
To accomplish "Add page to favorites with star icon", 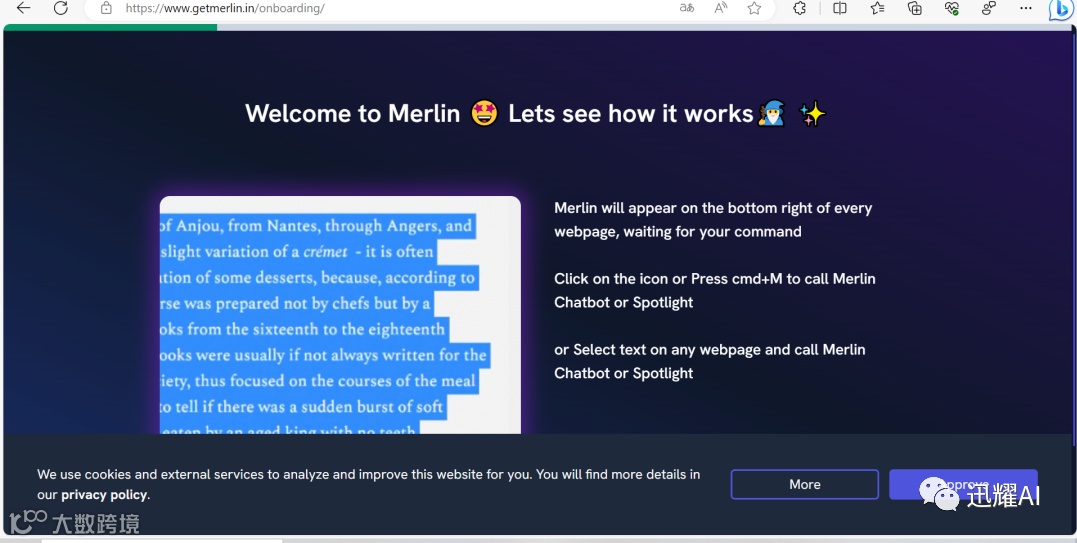I will [754, 8].
